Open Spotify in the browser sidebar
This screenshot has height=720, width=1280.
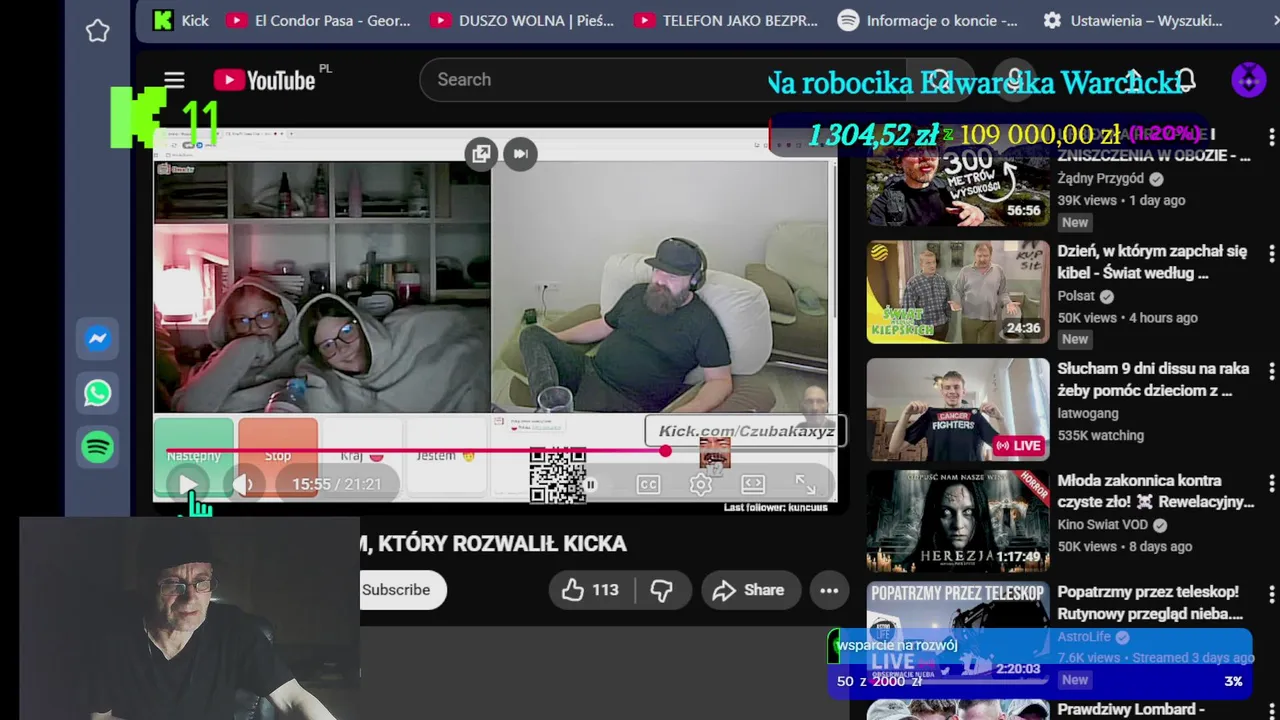(97, 447)
